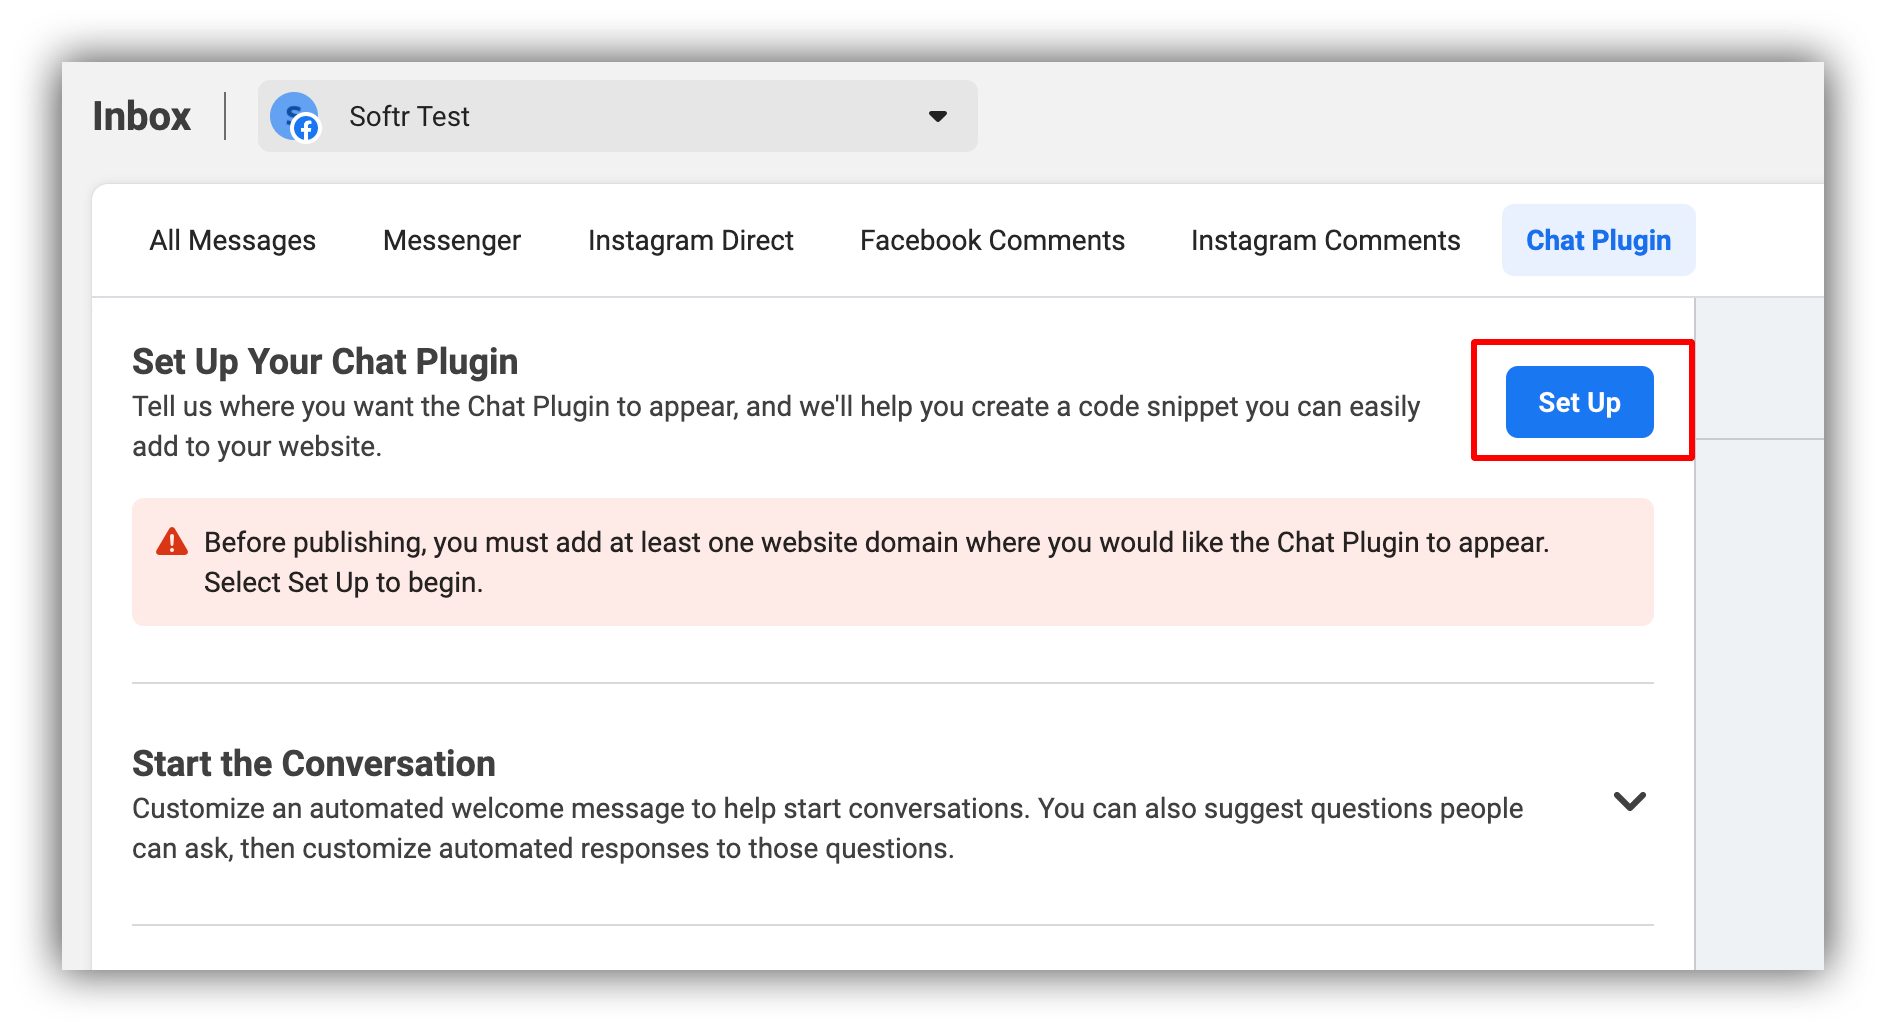Click the Softr Test page name text
Viewport: 1886px width, 1032px height.
tap(409, 116)
